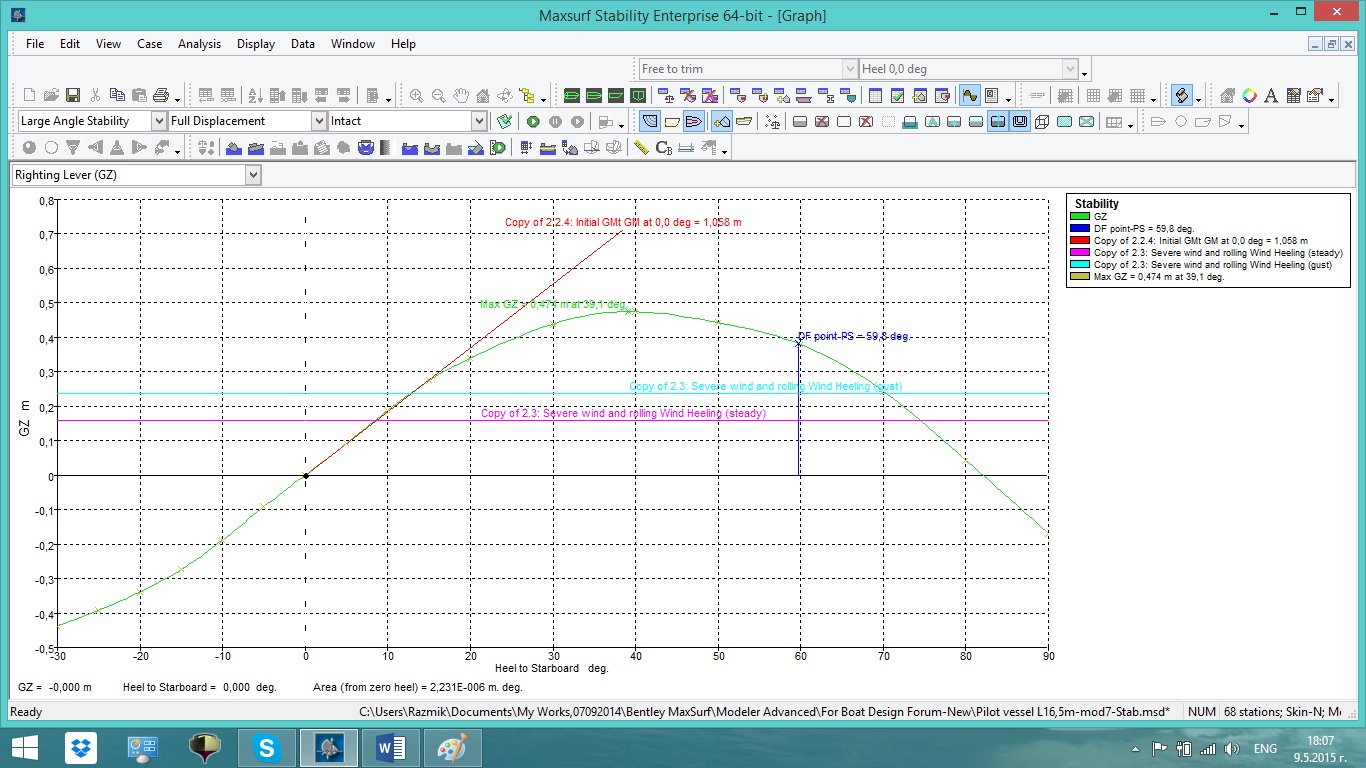This screenshot has height=768, width=1366.
Task: Click the Save floppy disk icon
Action: pyautogui.click(x=73, y=96)
